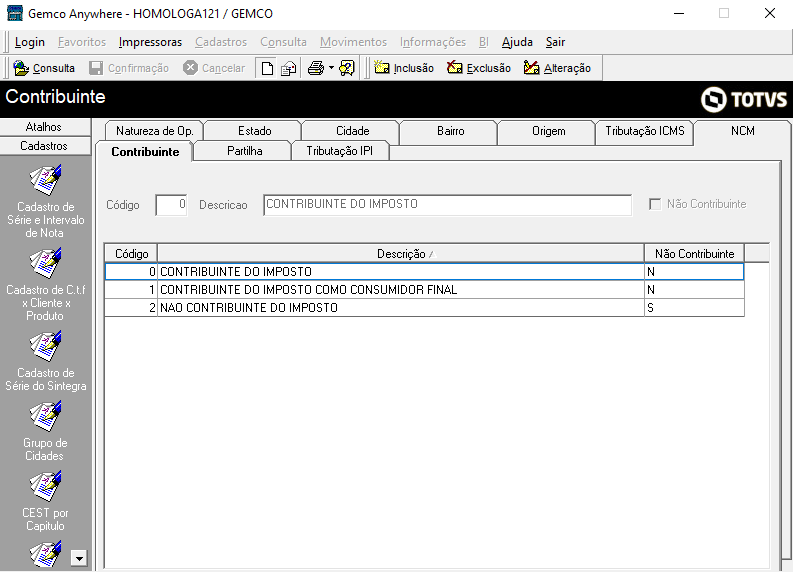
Task: Open Cadastro de C.t.f x Cliente x Produto shortcut
Action: (46, 284)
